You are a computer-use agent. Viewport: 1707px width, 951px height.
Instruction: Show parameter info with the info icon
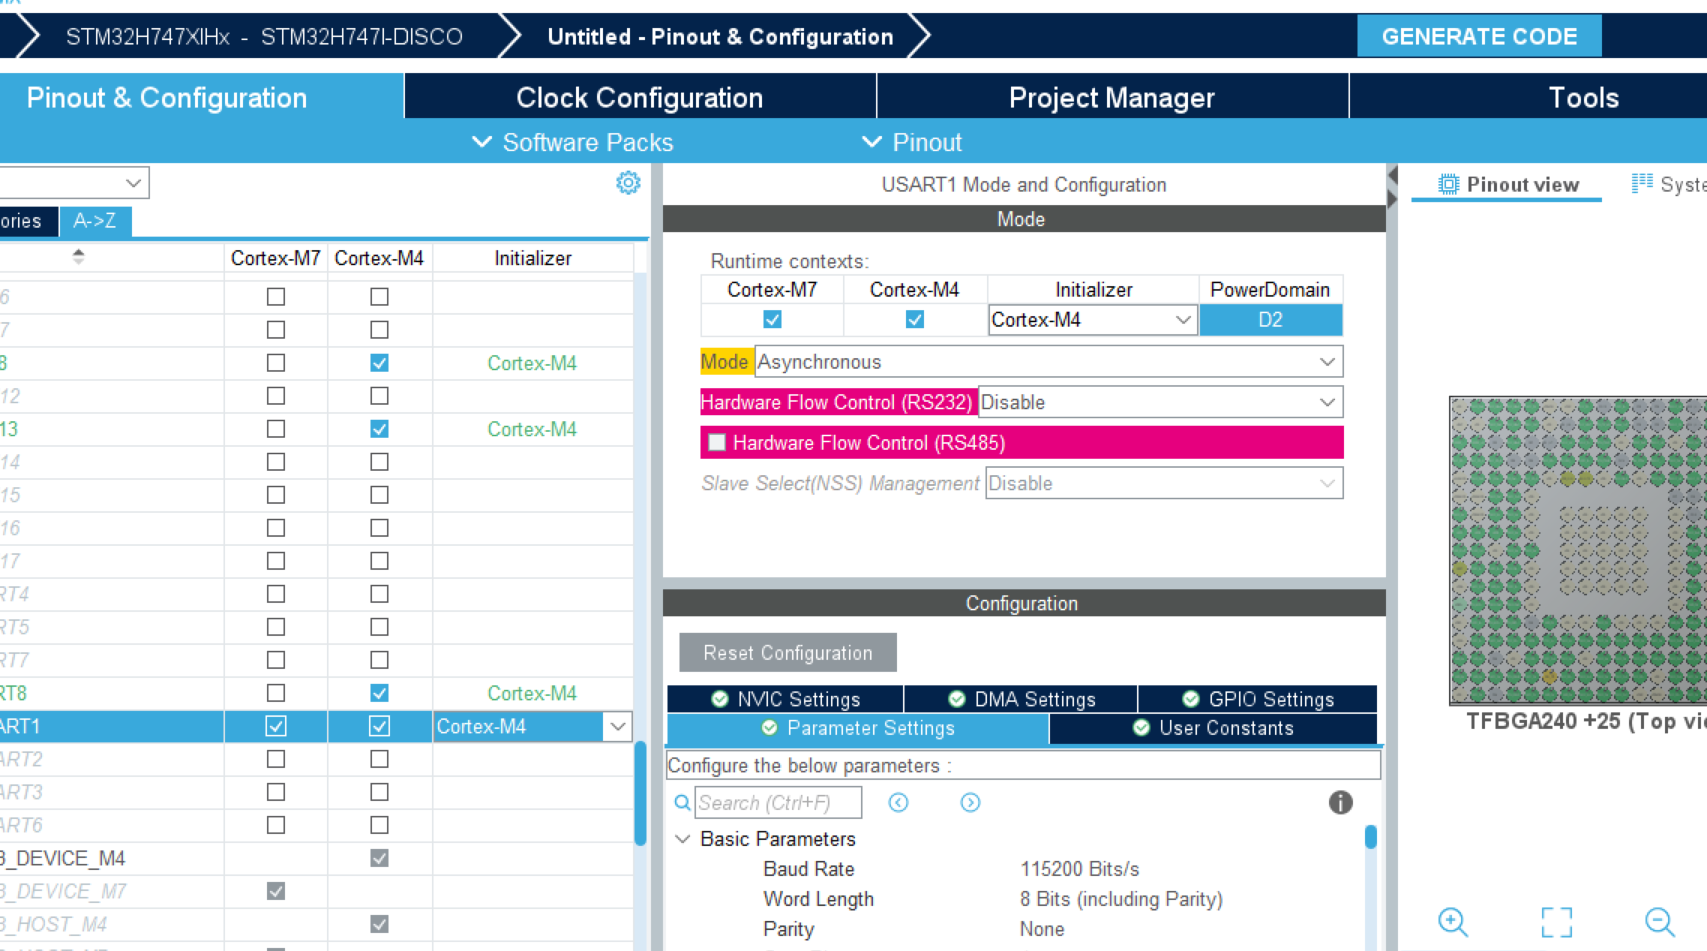1340,802
